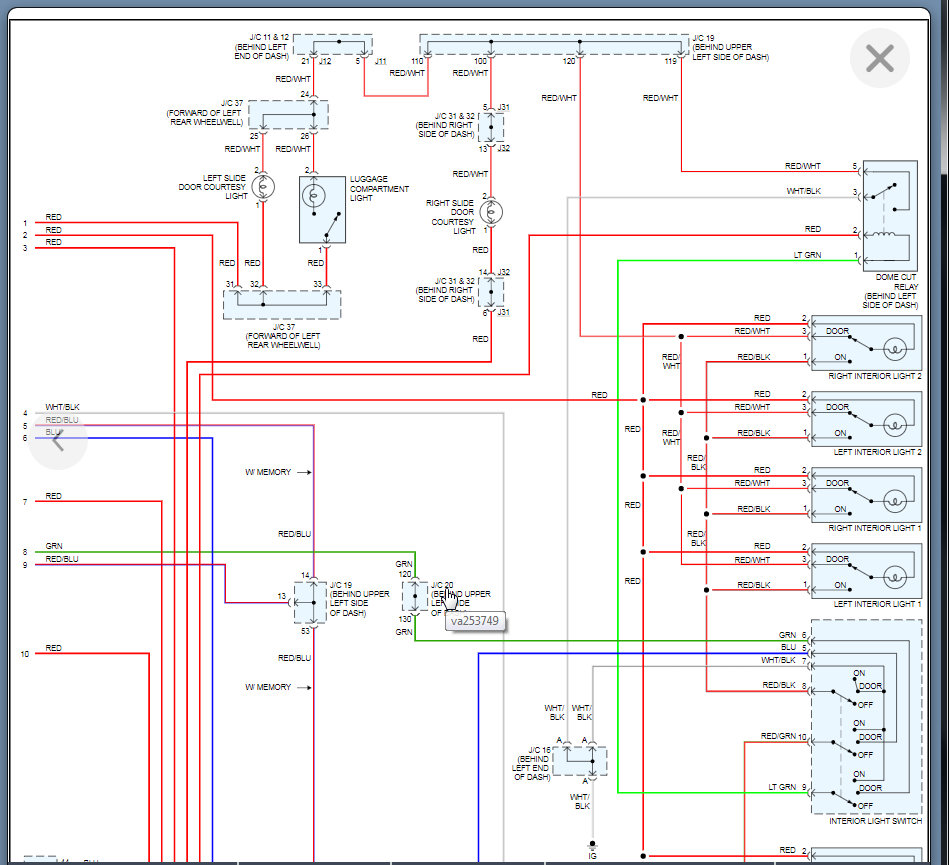Select the 'RIGHT INTERIOR LIGHT 1' label
Screen dimensions: 949x865
pos(875,528)
